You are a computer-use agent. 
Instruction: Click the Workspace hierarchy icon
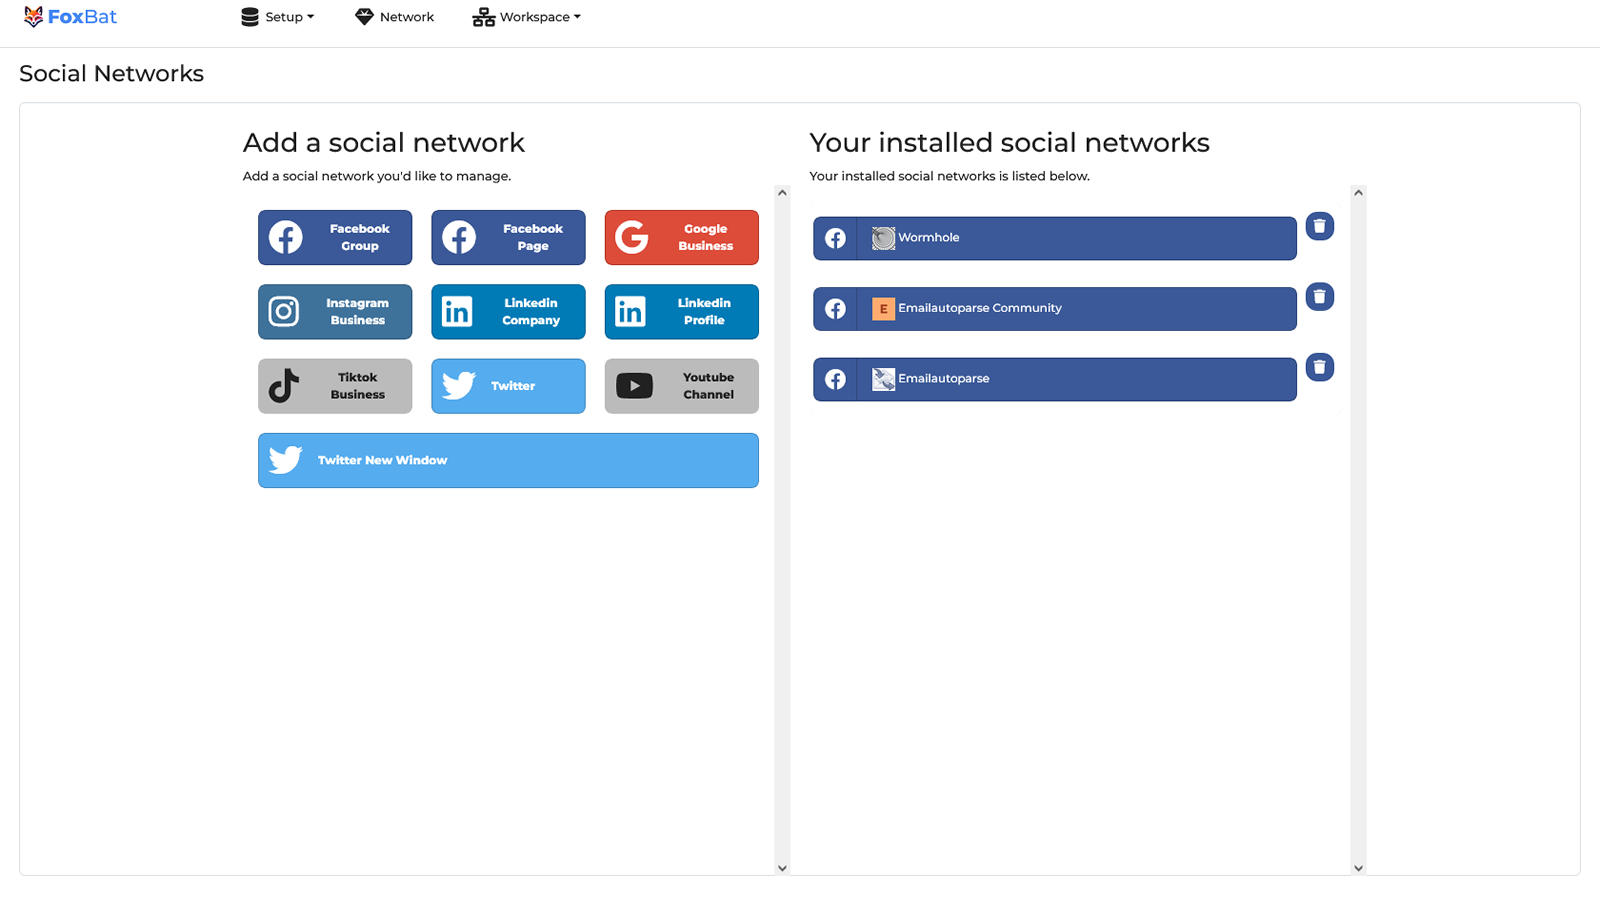pyautogui.click(x=484, y=17)
